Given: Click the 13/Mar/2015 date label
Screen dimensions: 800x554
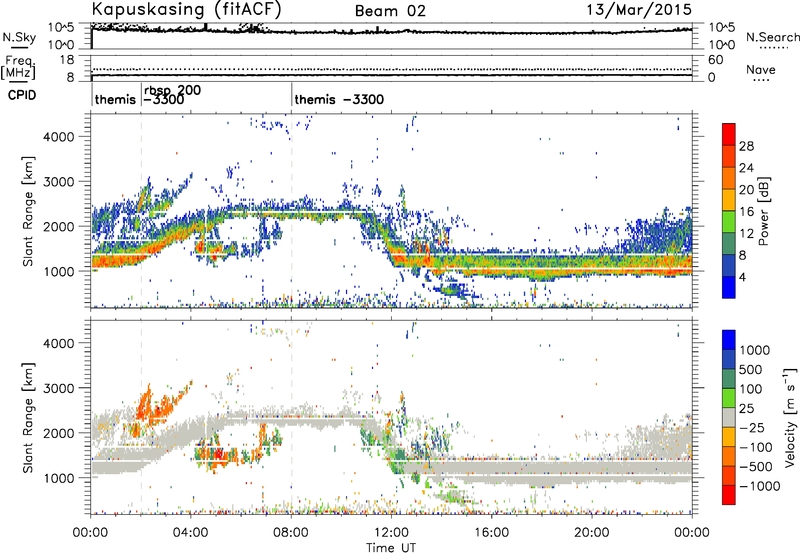Looking at the screenshot, I should pos(639,9).
